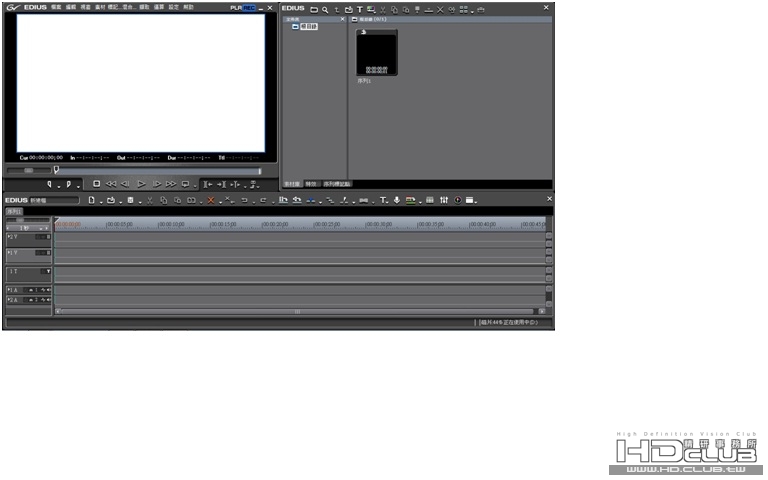The height and width of the screenshot is (480, 768).
Task: Switch to the 特效 effects tab
Action: click(311, 184)
